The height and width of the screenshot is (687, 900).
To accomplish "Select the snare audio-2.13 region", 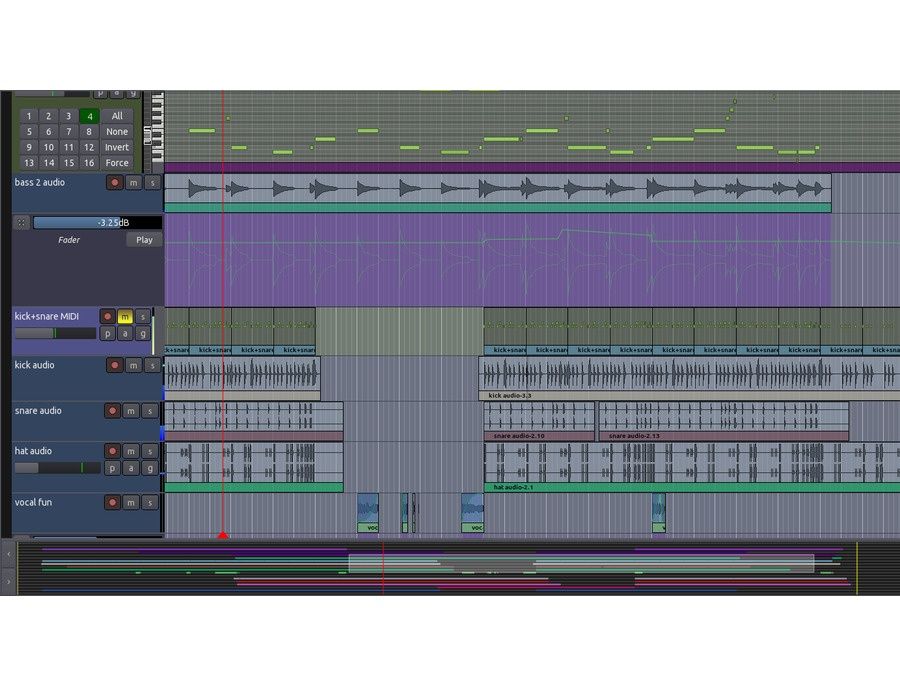I will [722, 420].
